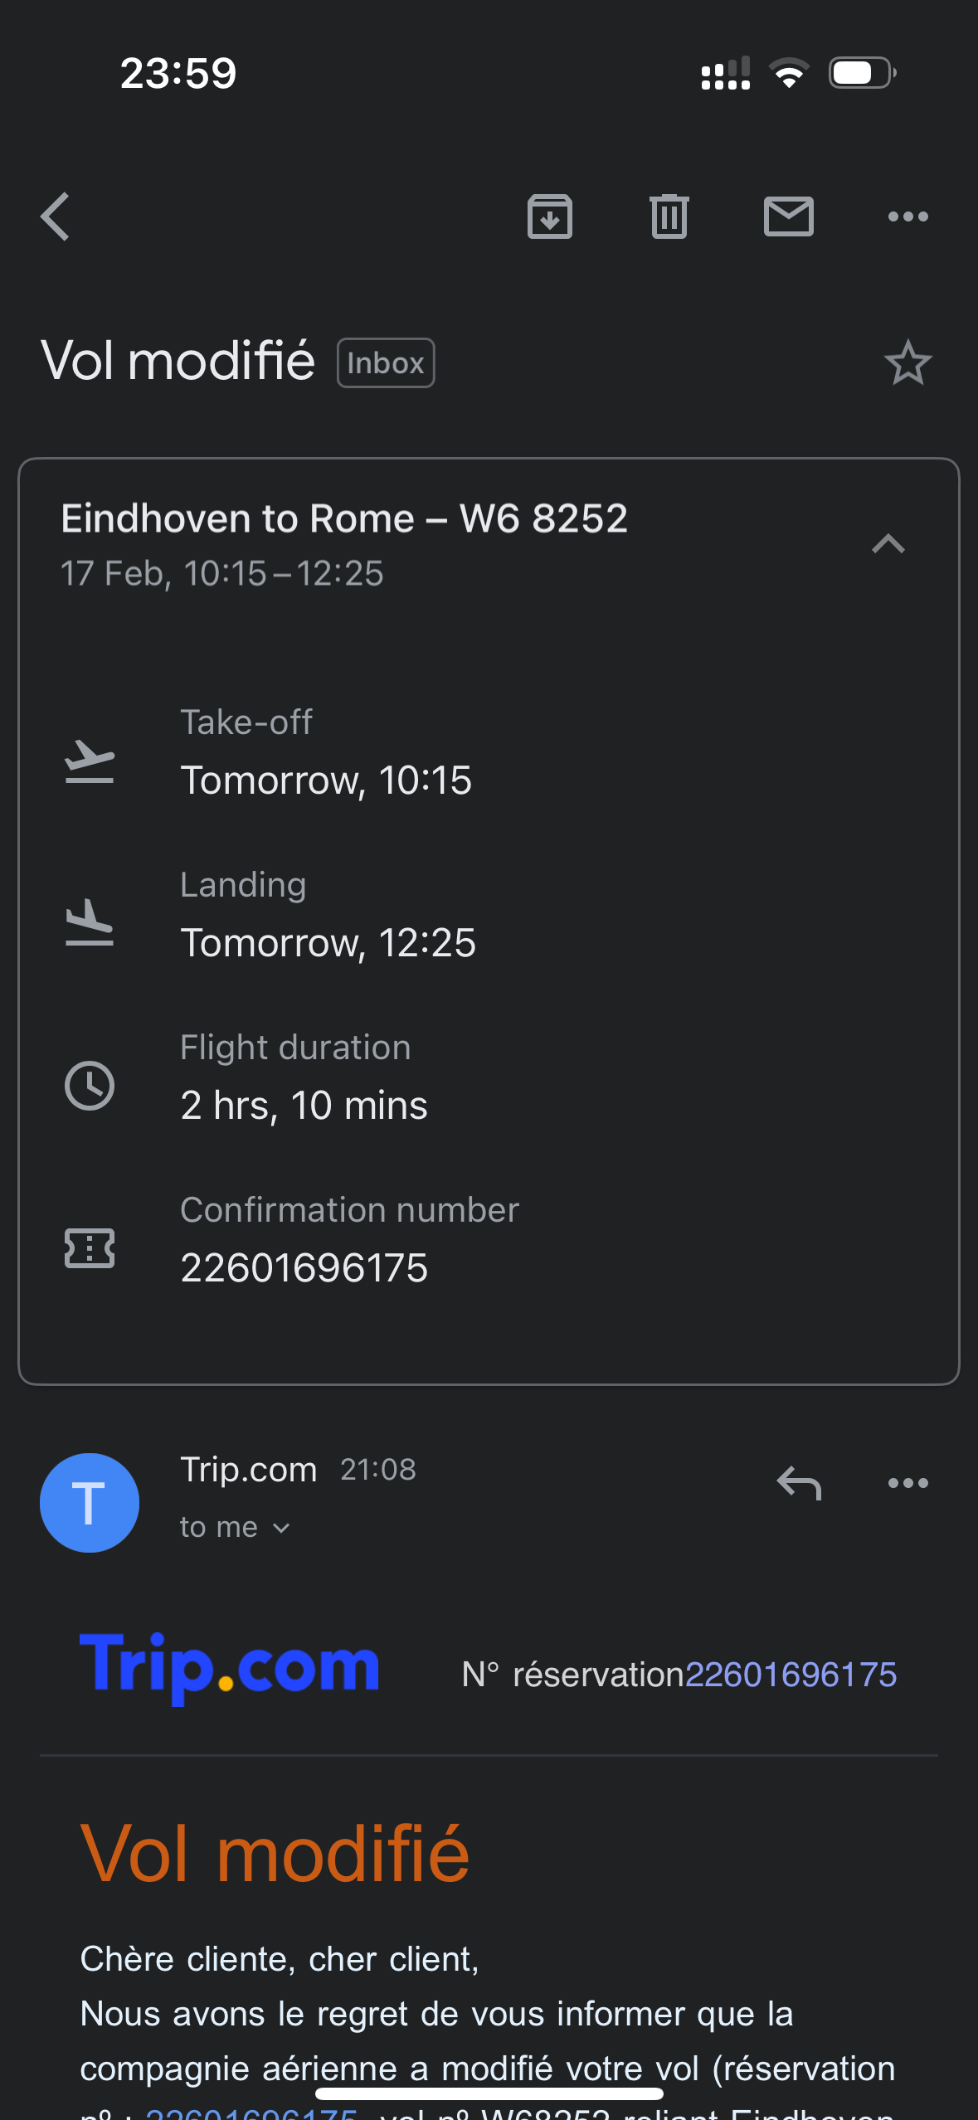Tap the take-off plane icon

click(90, 762)
